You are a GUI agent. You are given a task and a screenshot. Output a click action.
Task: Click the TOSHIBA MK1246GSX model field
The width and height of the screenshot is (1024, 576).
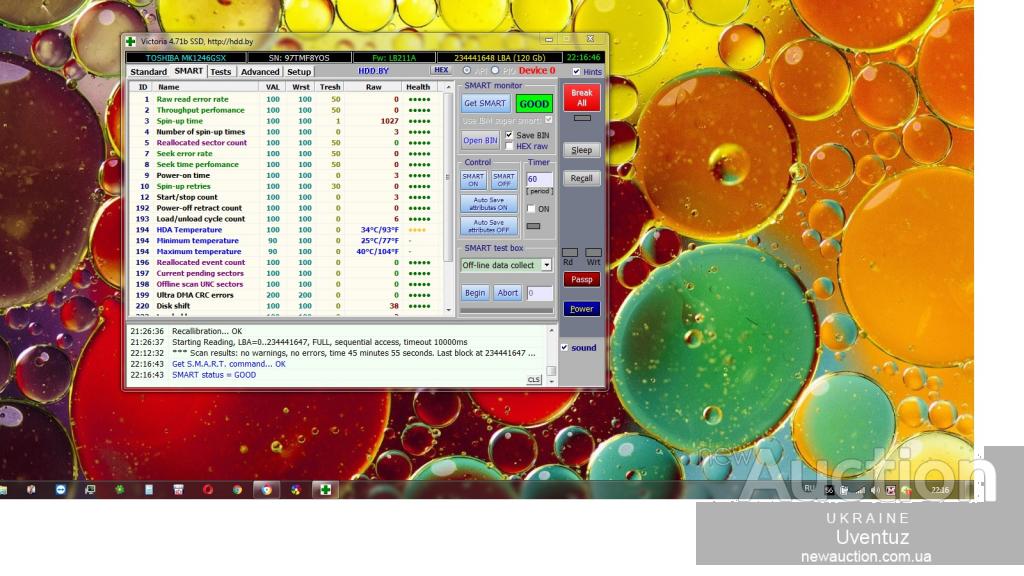pyautogui.click(x=185, y=57)
